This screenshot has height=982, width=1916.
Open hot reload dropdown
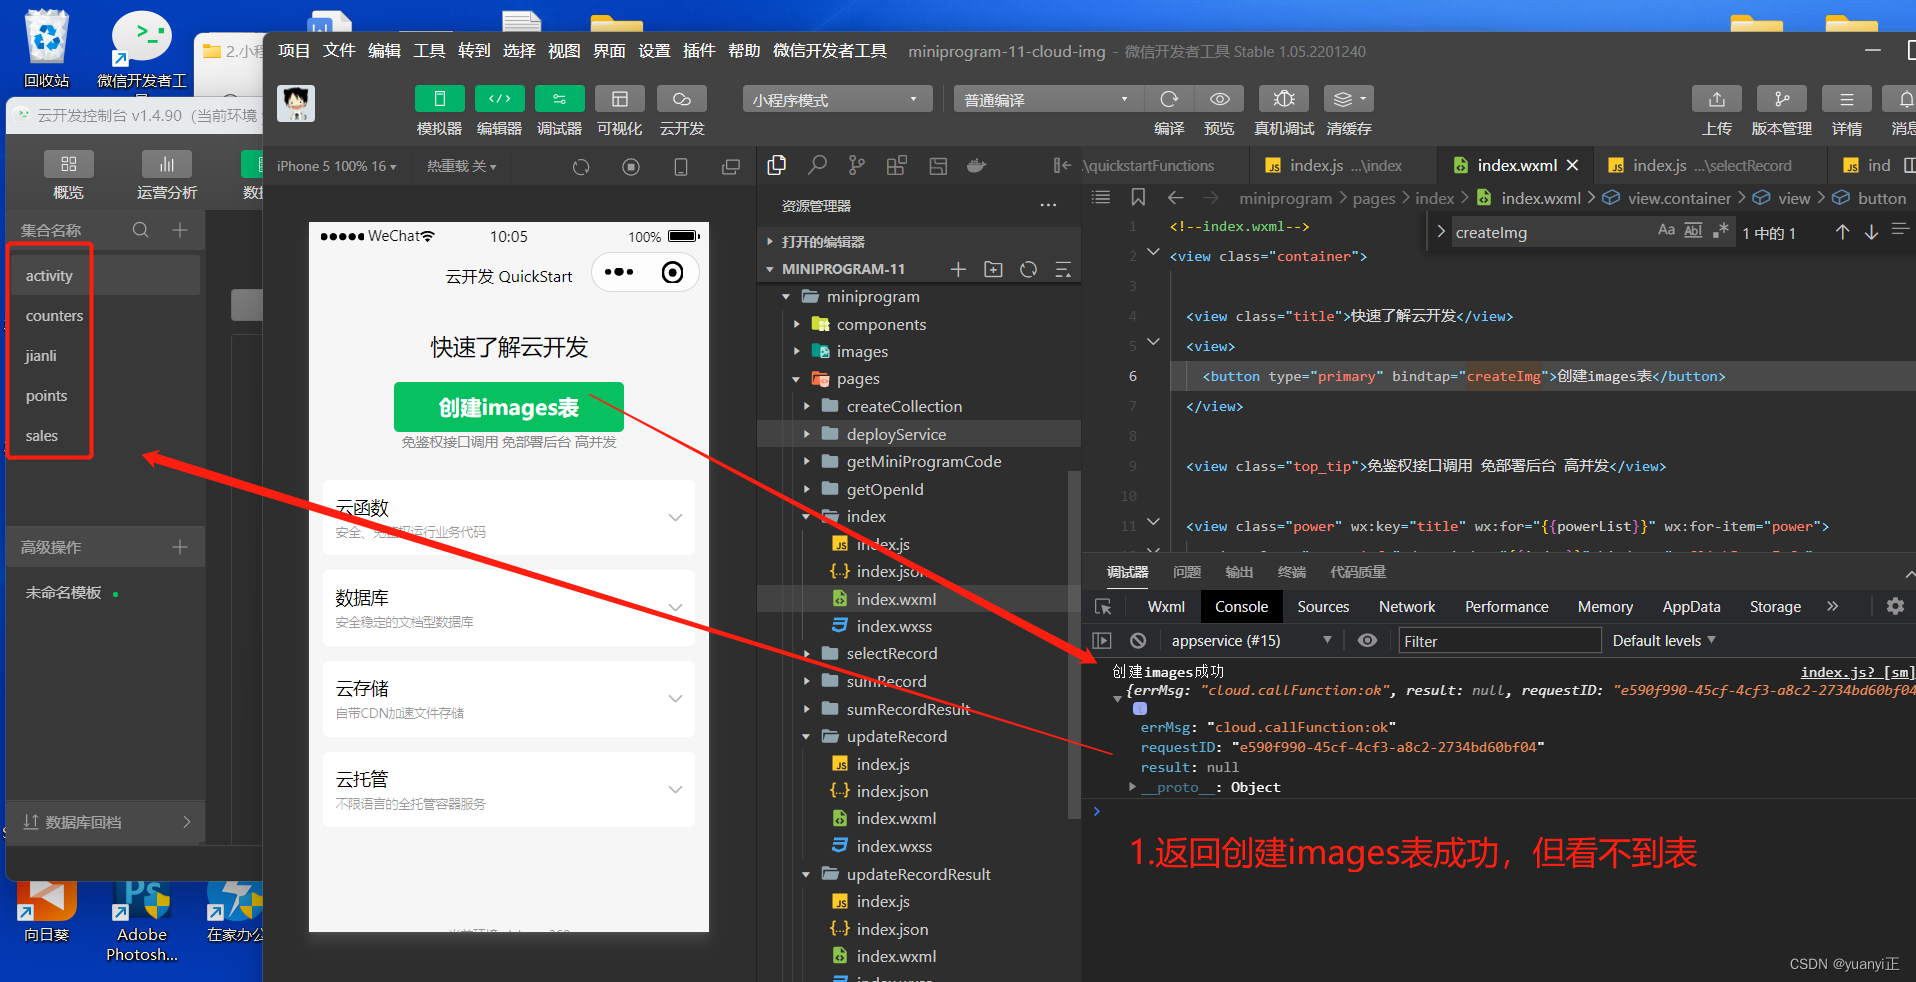[x=461, y=166]
